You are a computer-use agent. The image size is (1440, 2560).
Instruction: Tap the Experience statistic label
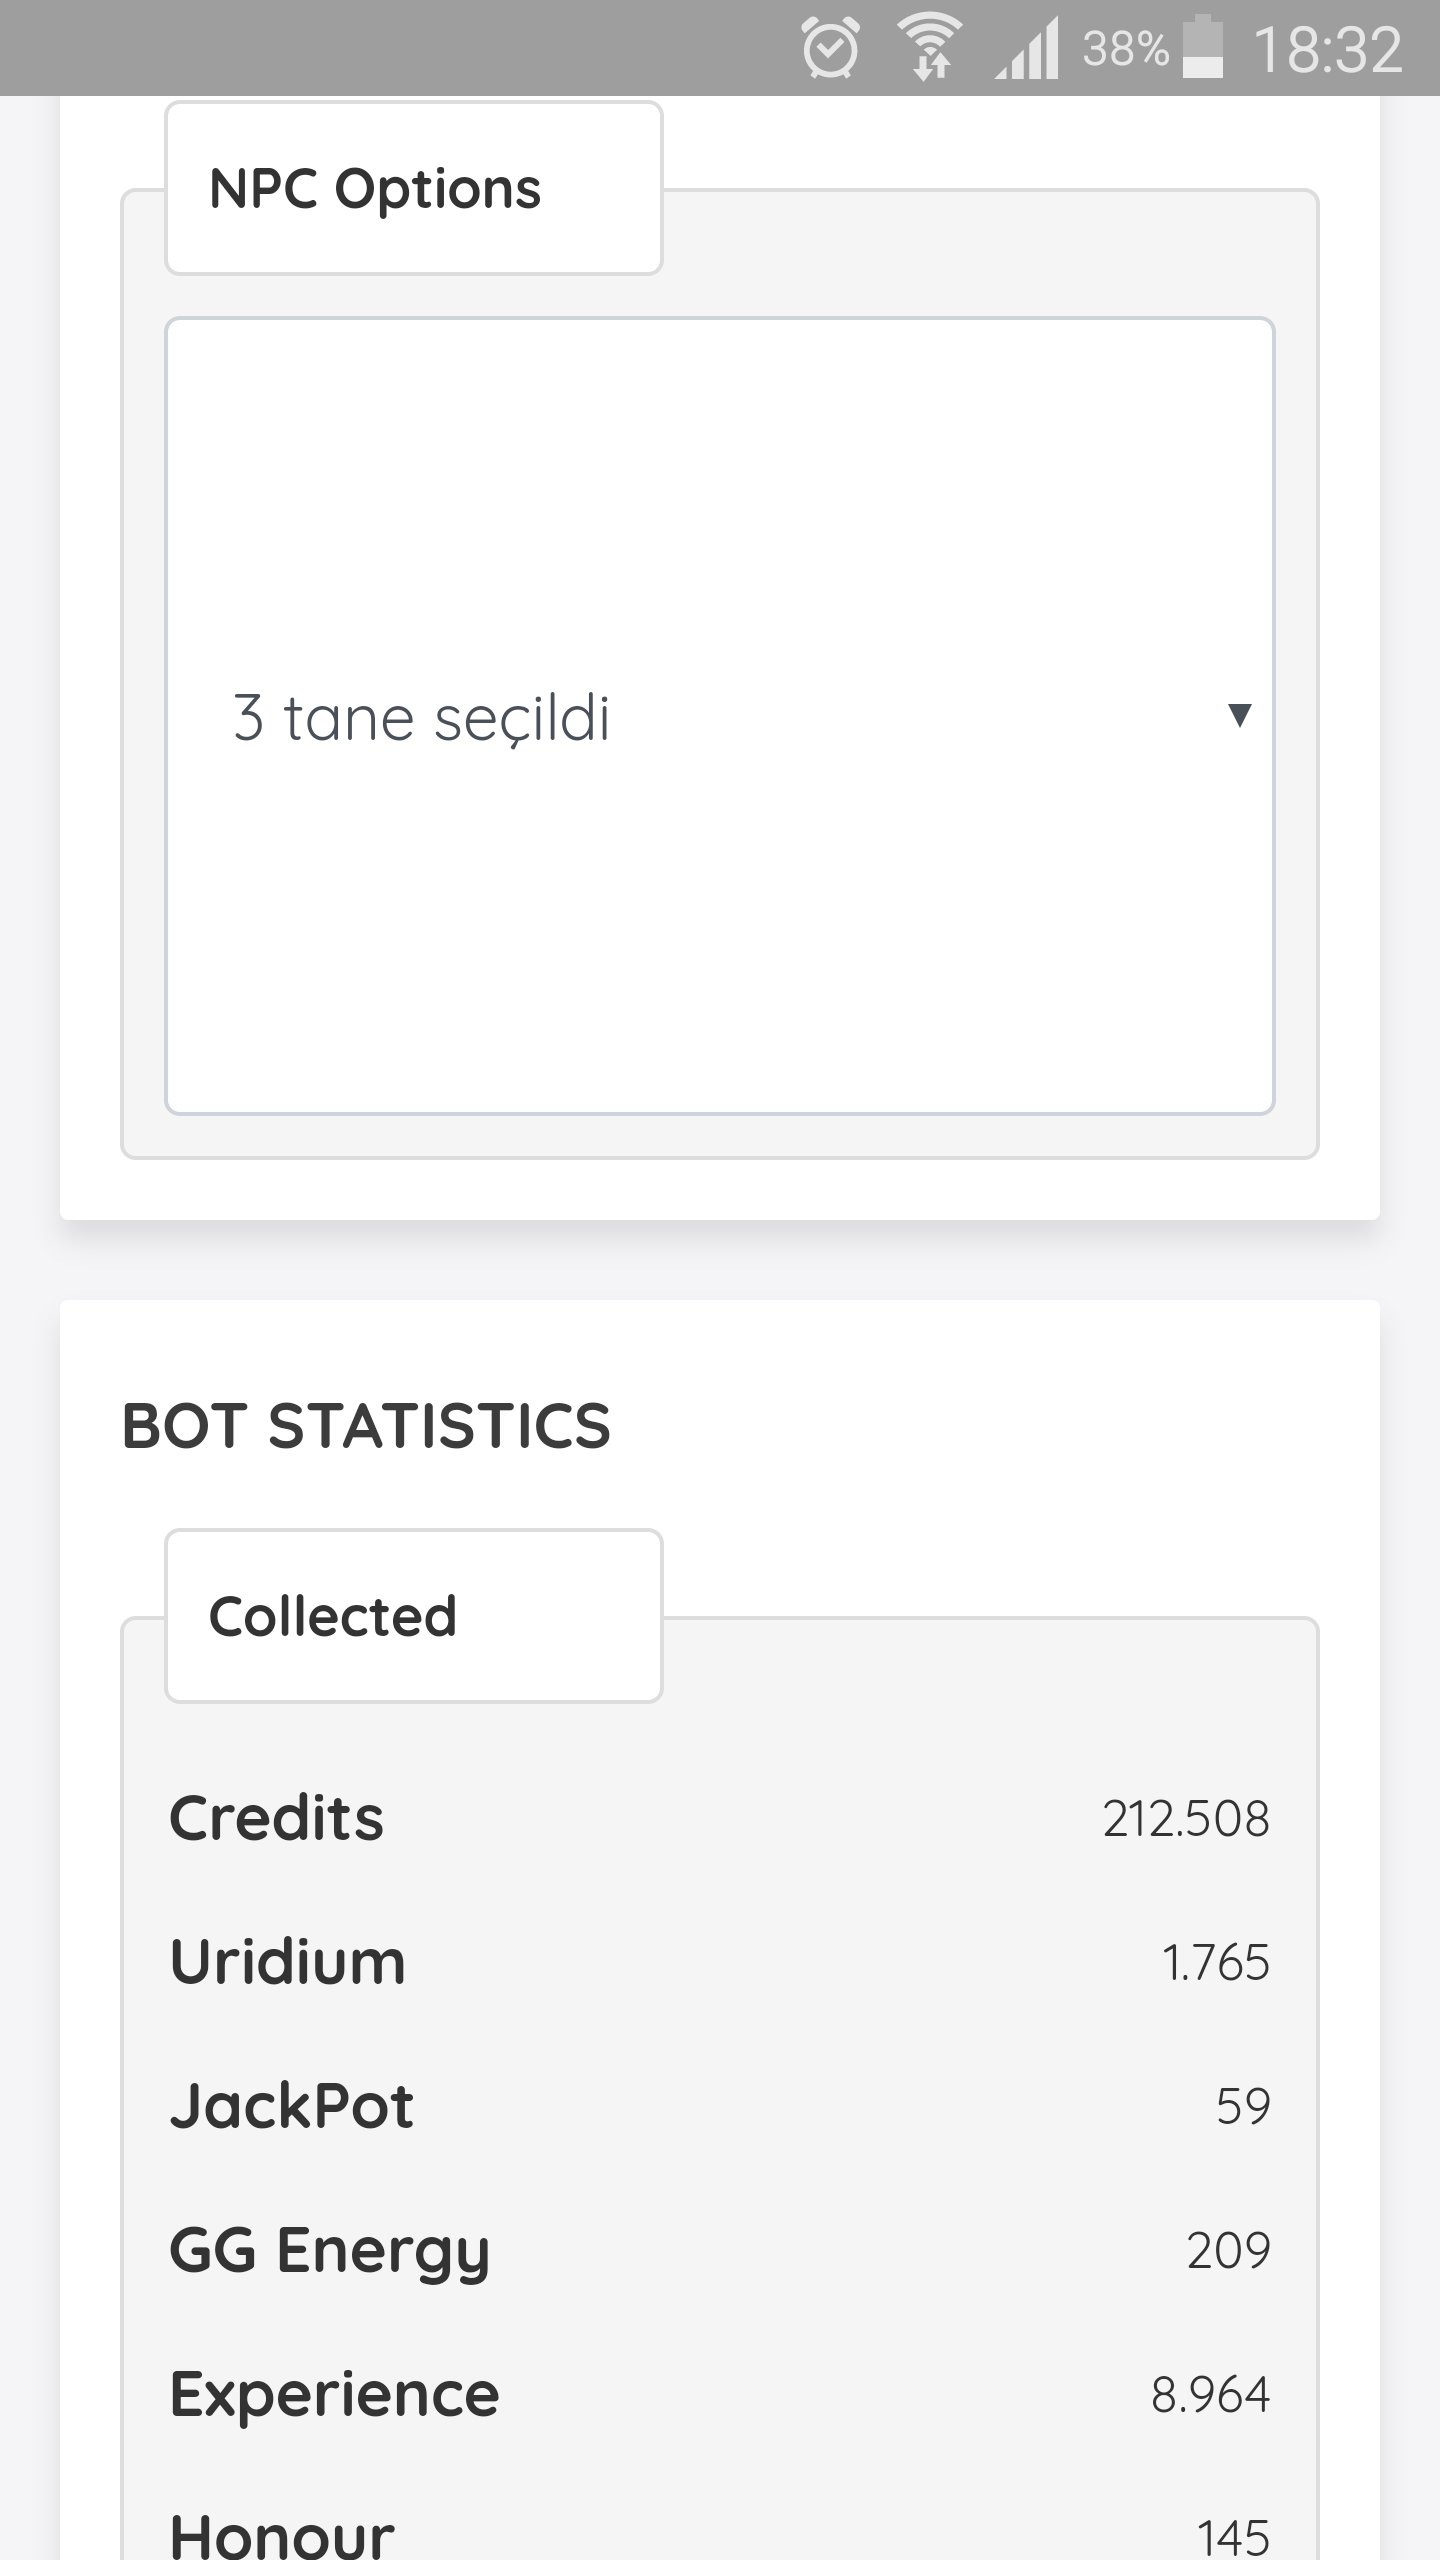(x=334, y=2395)
